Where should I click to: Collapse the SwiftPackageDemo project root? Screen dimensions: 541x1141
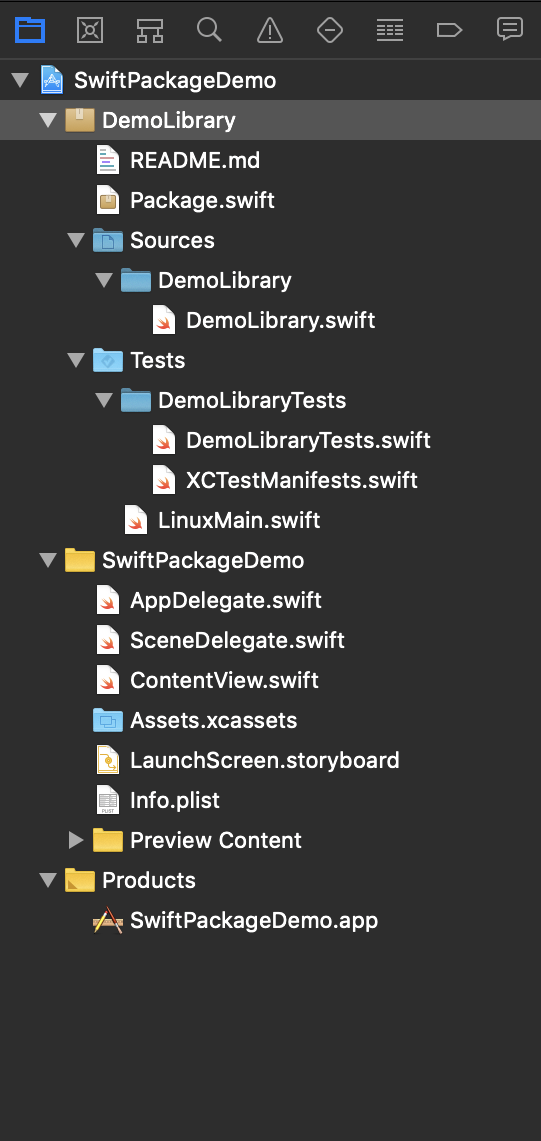(20, 80)
